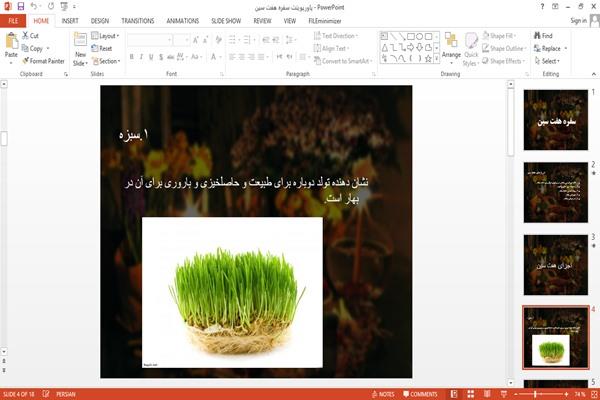Select the line shape in shapes gallery
Screen dimensions: 600x400
[393, 37]
